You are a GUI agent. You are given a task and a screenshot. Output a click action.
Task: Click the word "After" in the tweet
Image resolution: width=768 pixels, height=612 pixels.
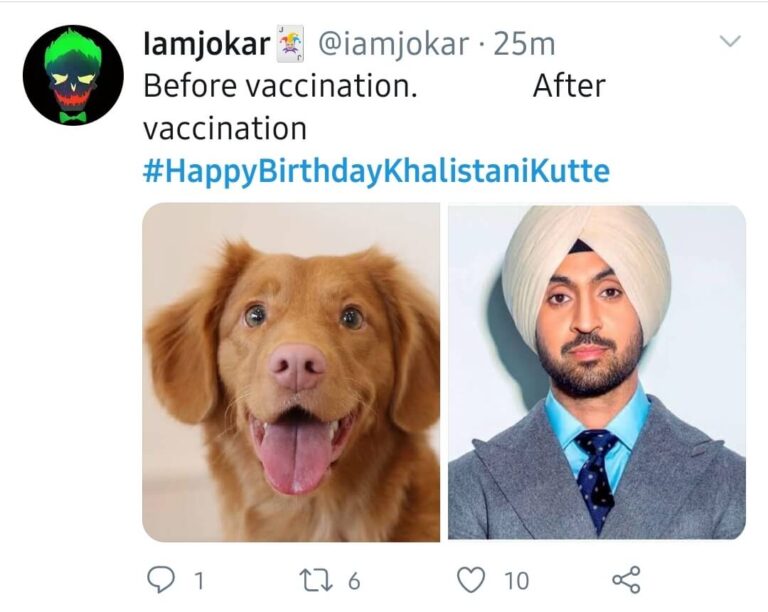tap(569, 86)
